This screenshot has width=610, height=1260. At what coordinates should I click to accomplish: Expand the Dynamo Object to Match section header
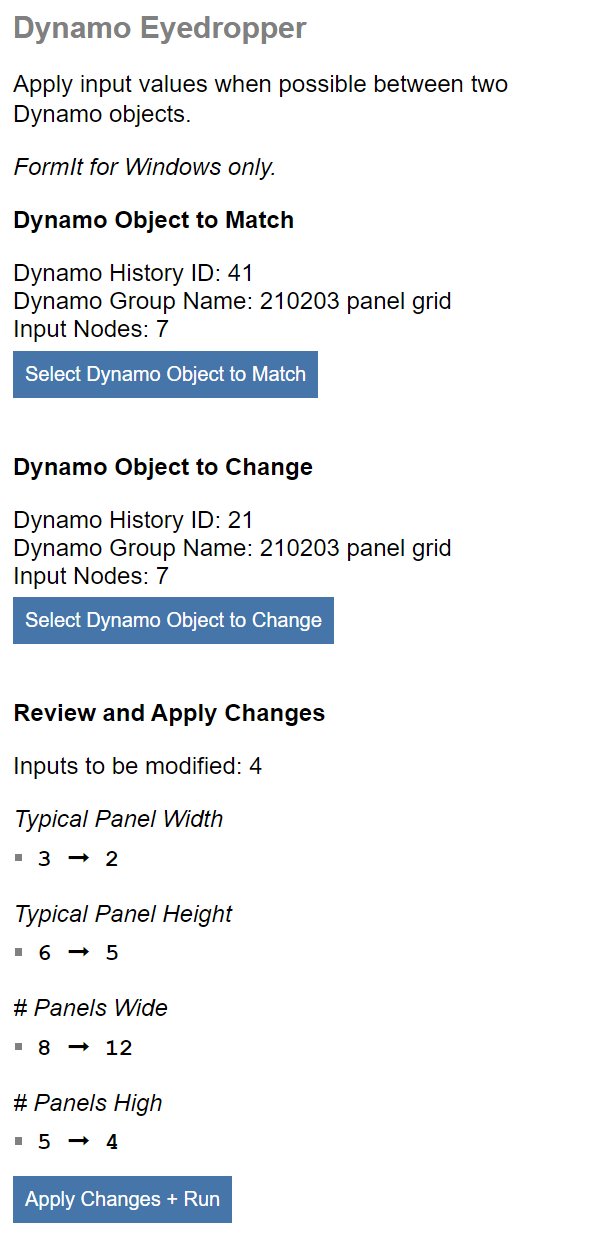coord(153,220)
